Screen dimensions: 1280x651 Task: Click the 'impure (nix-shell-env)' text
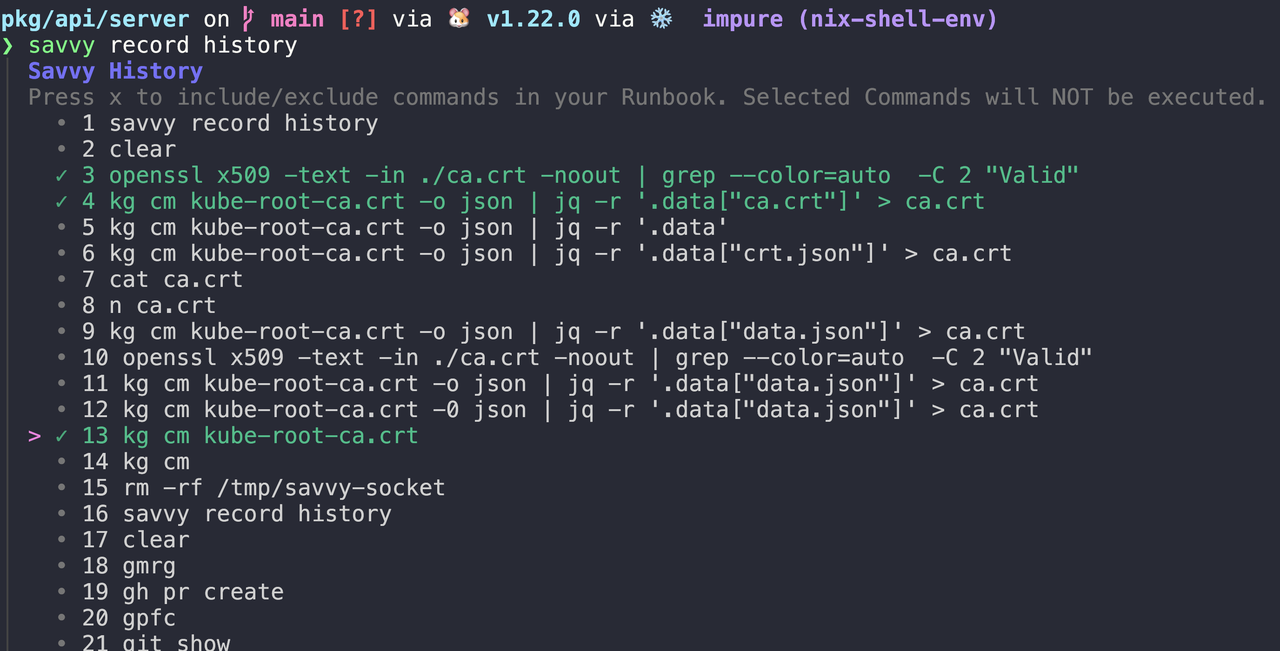(850, 19)
